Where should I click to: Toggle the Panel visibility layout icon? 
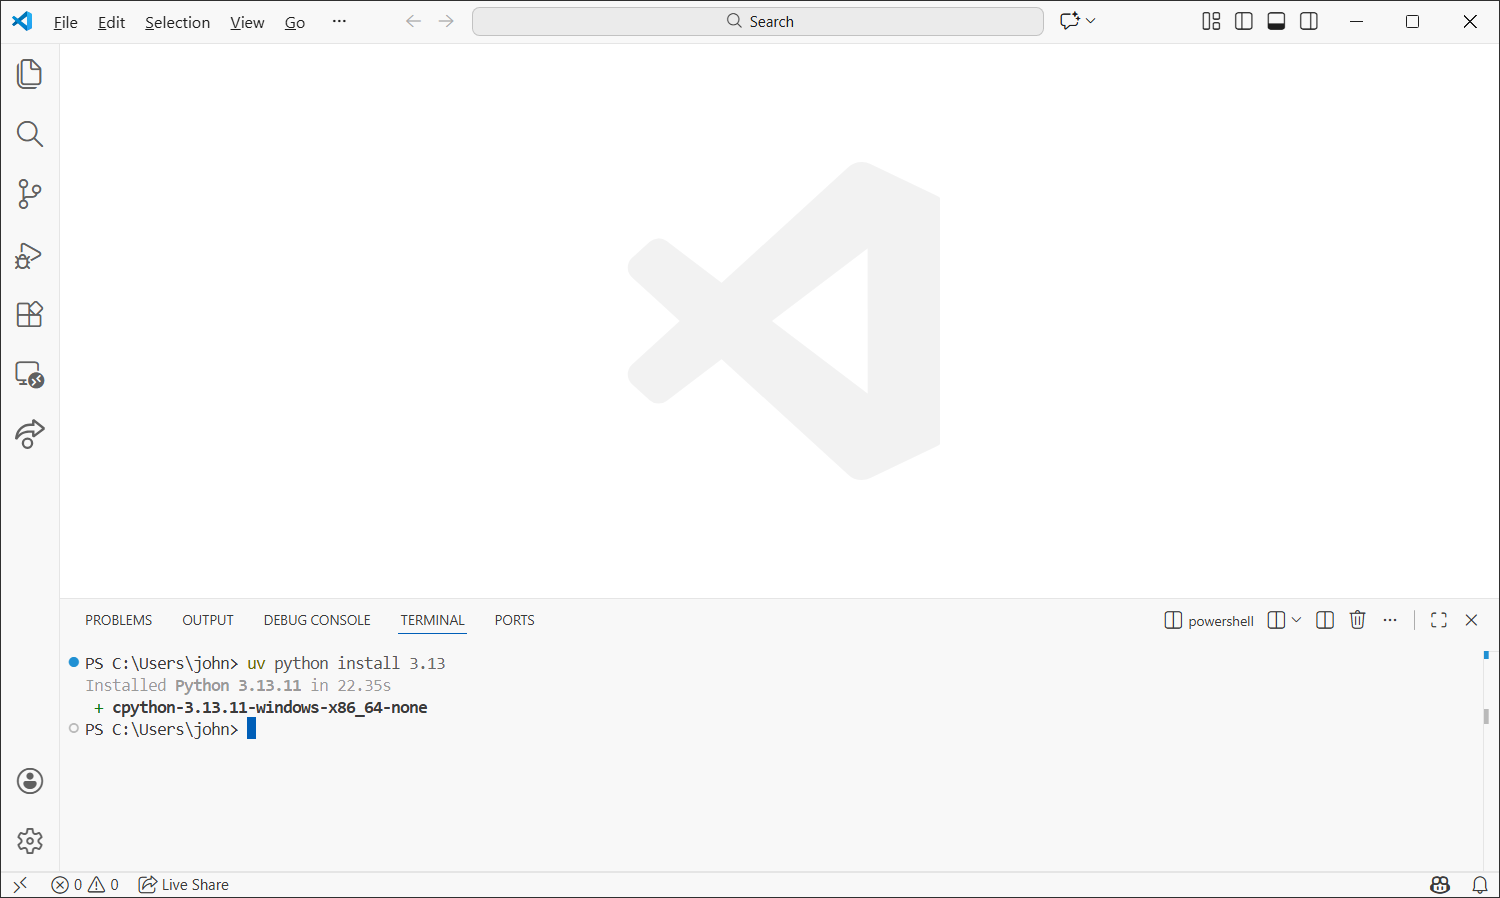point(1276,20)
